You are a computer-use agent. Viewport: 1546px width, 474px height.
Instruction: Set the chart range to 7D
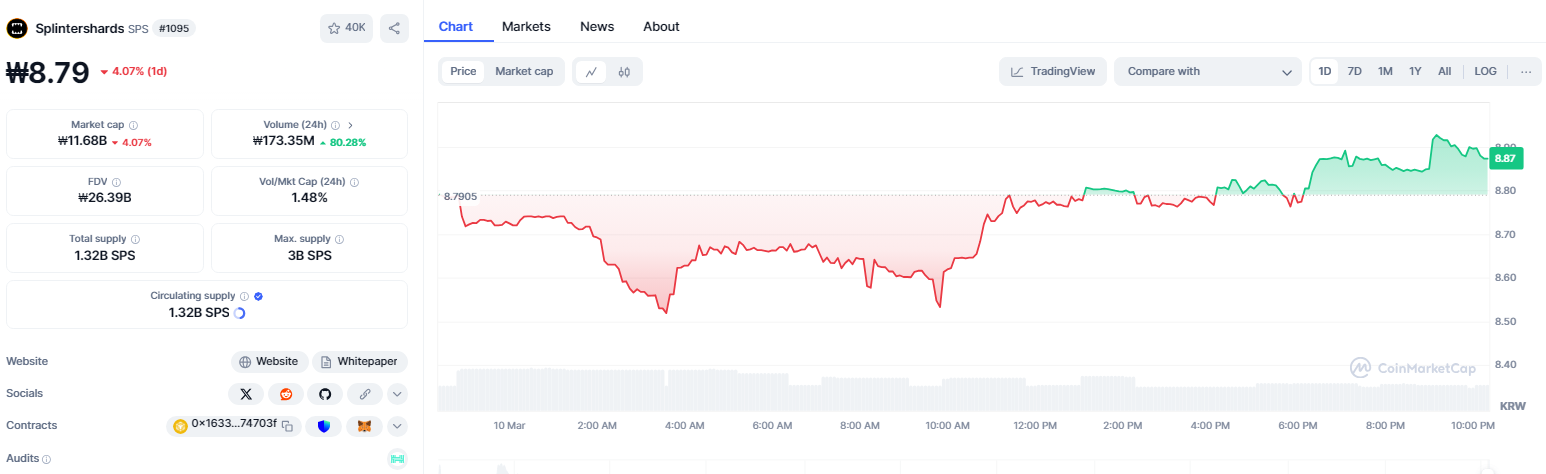pos(1354,71)
